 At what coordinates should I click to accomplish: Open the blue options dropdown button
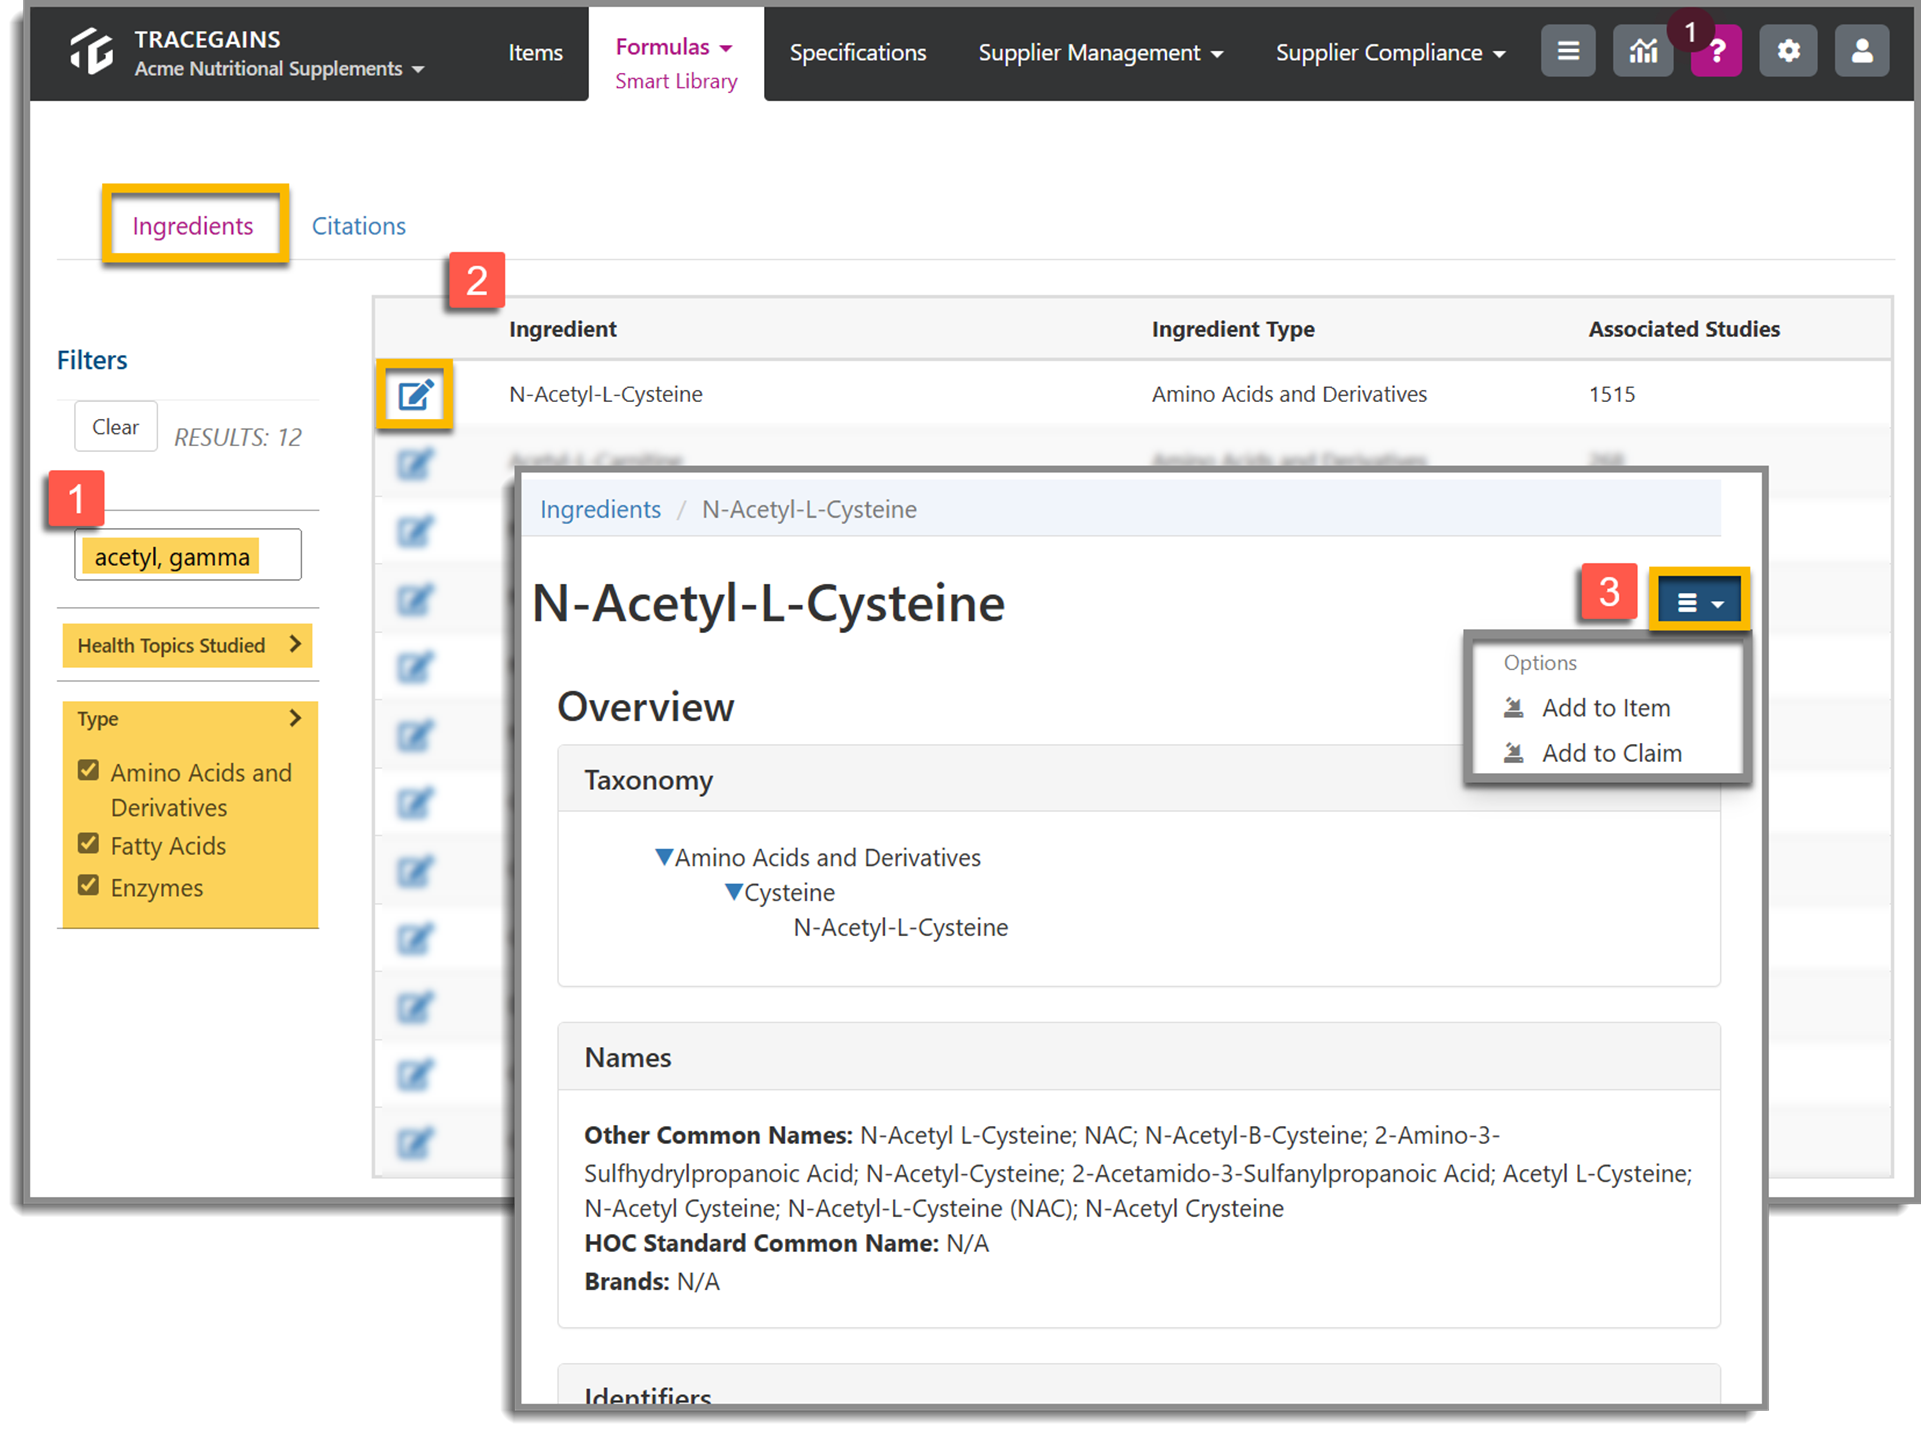[1699, 602]
